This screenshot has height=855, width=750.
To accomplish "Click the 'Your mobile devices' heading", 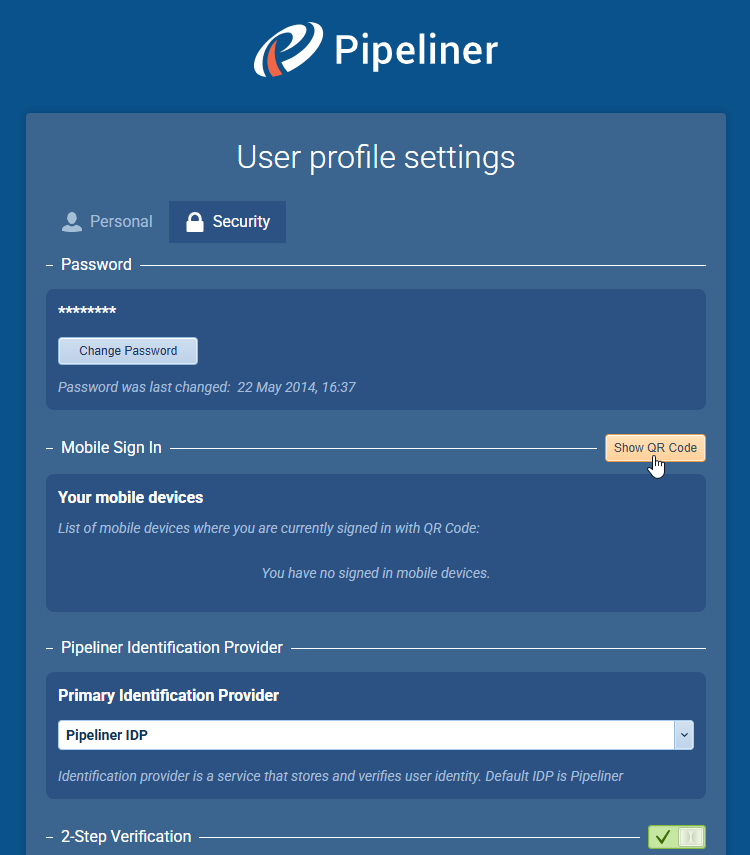I will 130,497.
